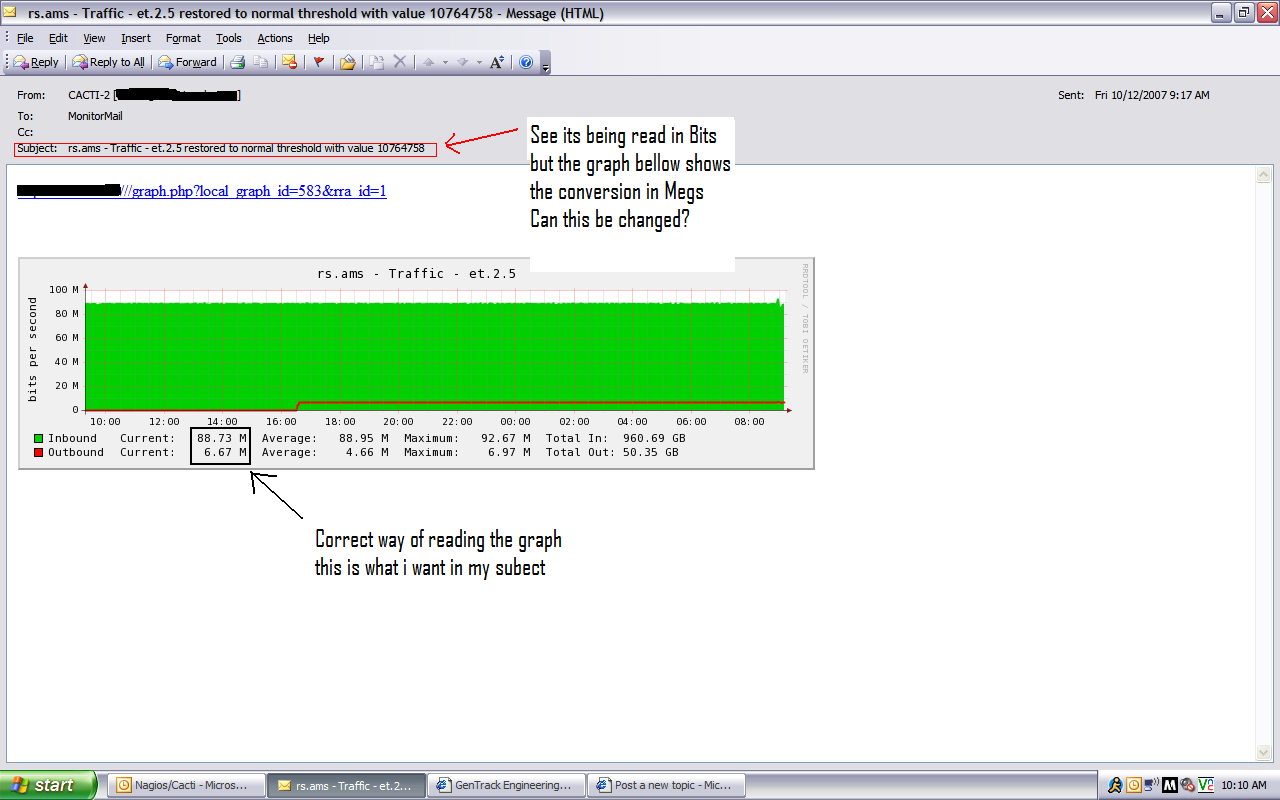
Task: Click the green Inbound legend swatch
Action: click(39, 438)
